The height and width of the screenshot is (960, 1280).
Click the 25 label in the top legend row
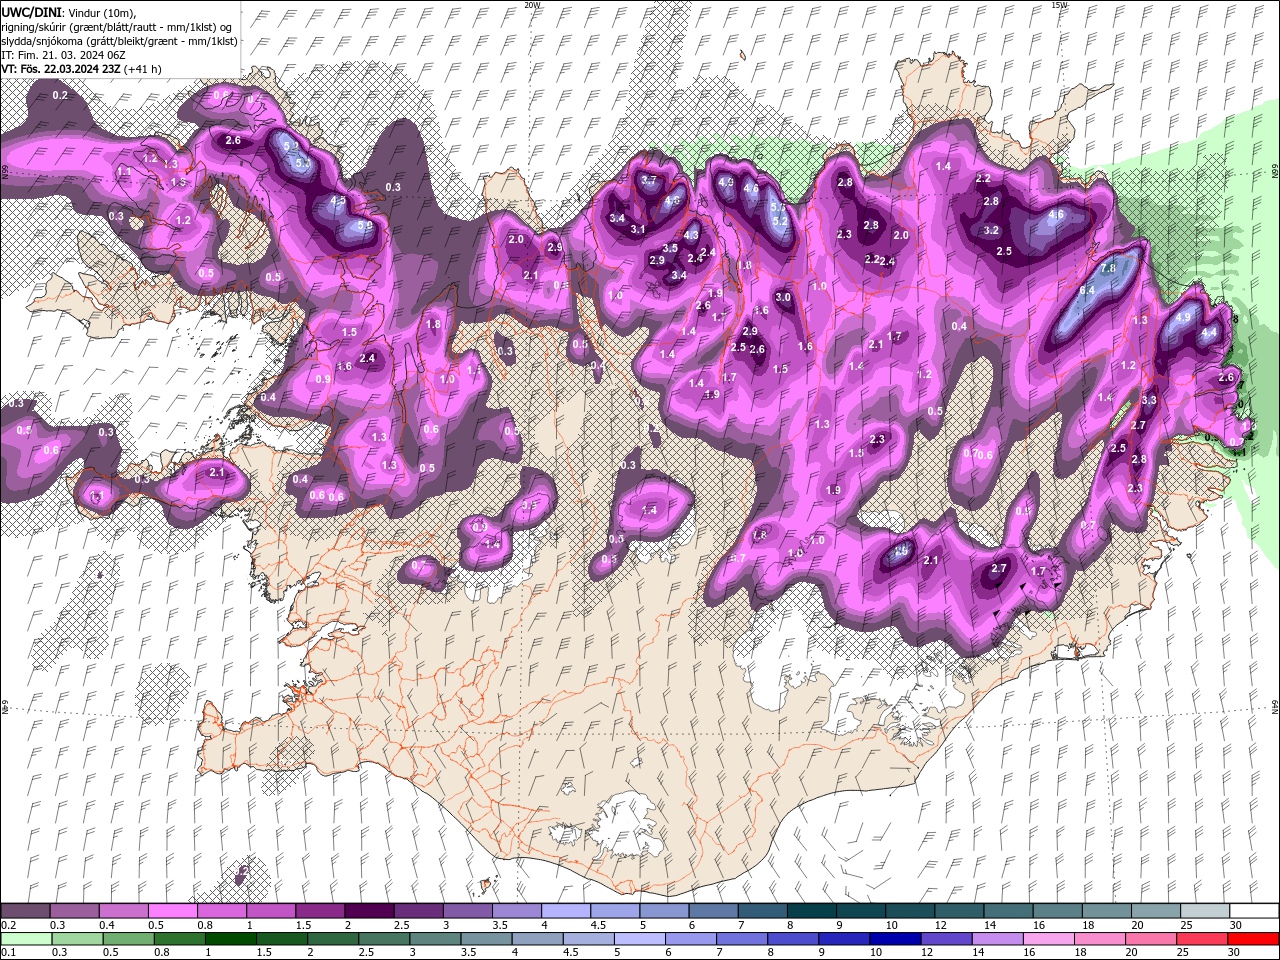(1185, 925)
